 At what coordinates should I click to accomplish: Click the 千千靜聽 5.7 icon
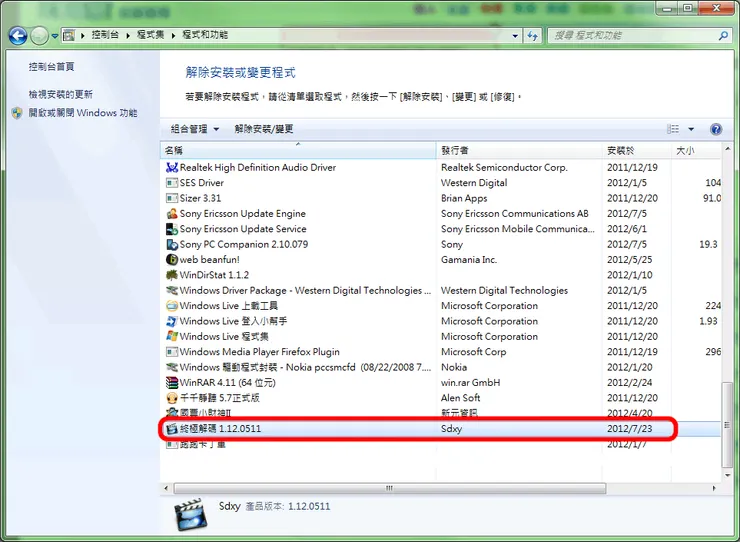point(172,398)
